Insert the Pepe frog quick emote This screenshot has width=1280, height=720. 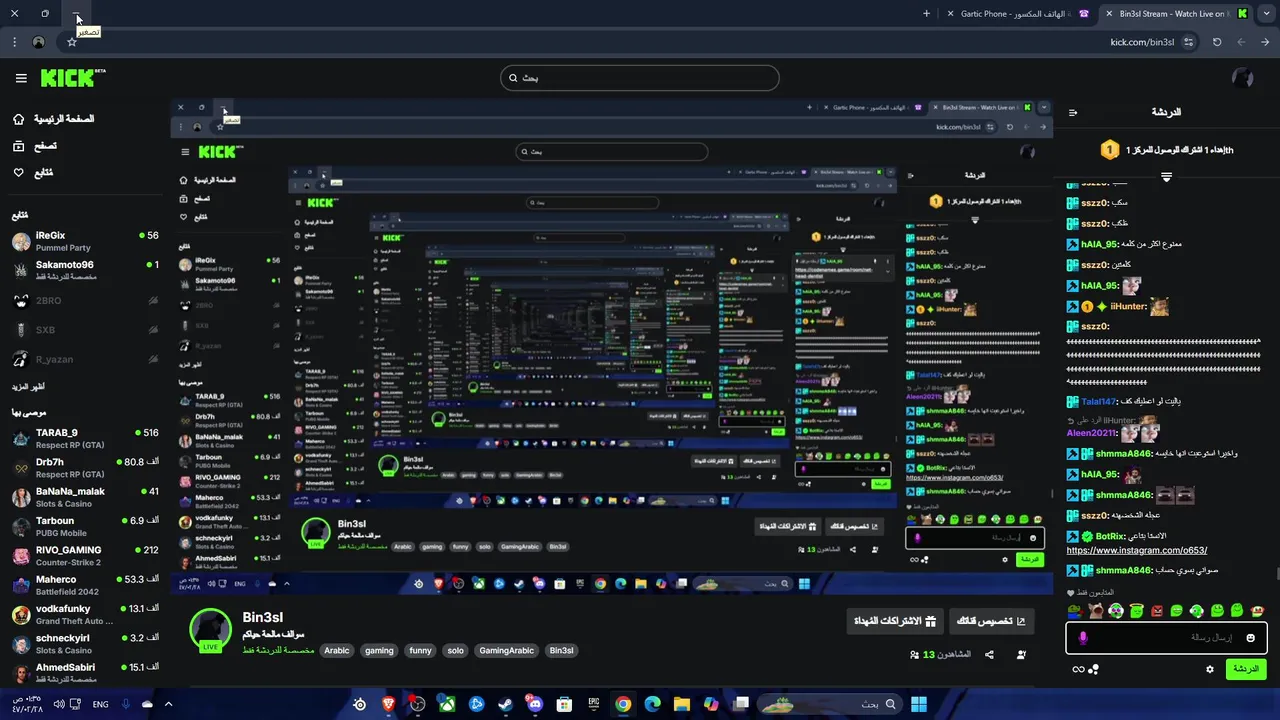(1075, 610)
